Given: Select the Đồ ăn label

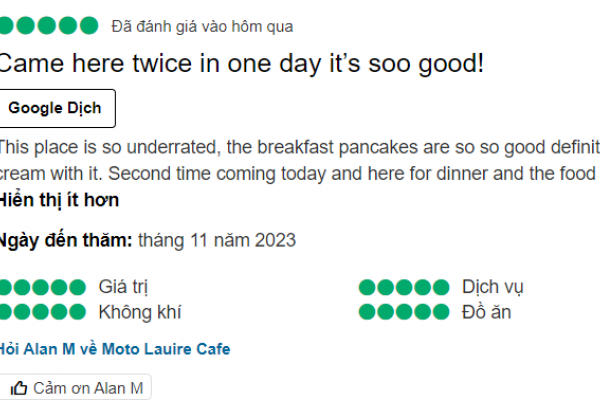Looking at the screenshot, I should [x=487, y=312].
